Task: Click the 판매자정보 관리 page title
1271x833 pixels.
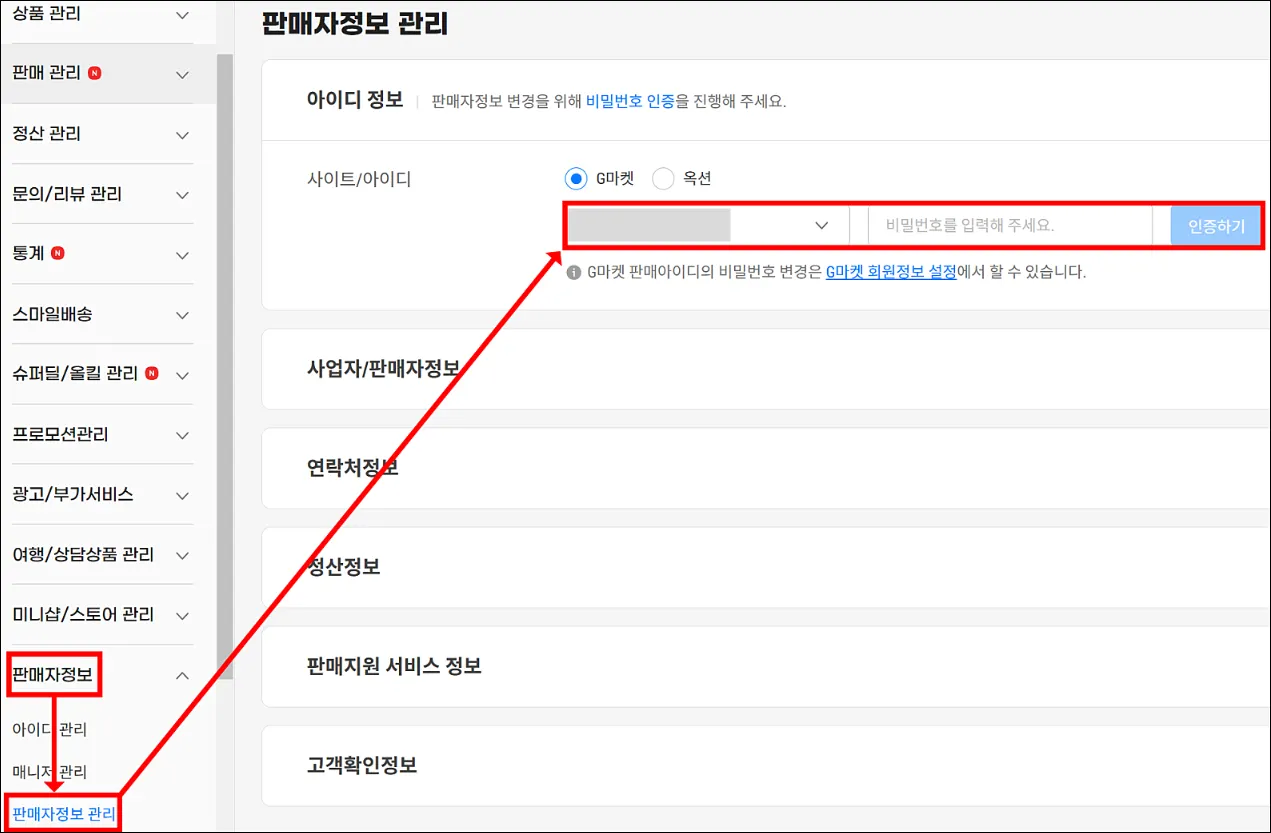Action: [355, 22]
